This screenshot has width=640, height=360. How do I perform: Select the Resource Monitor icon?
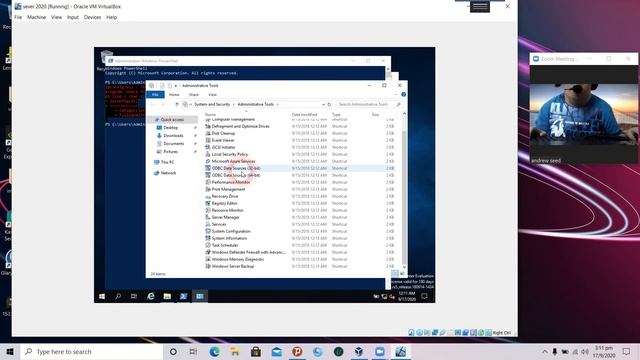208,210
